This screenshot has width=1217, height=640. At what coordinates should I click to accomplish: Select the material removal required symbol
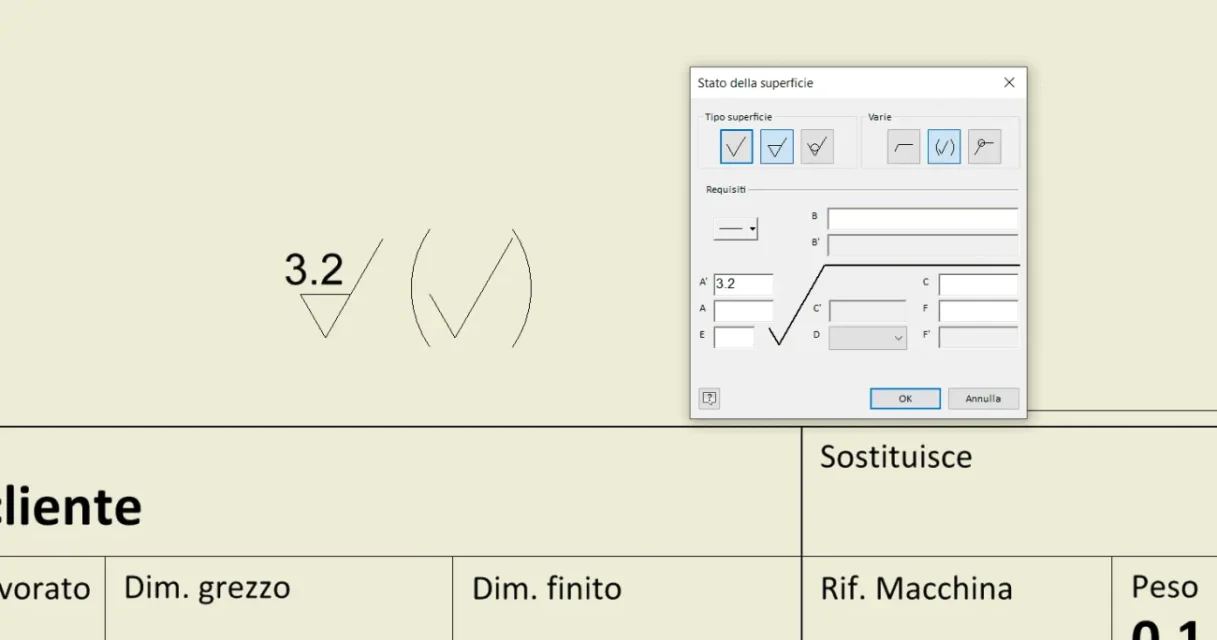click(777, 147)
